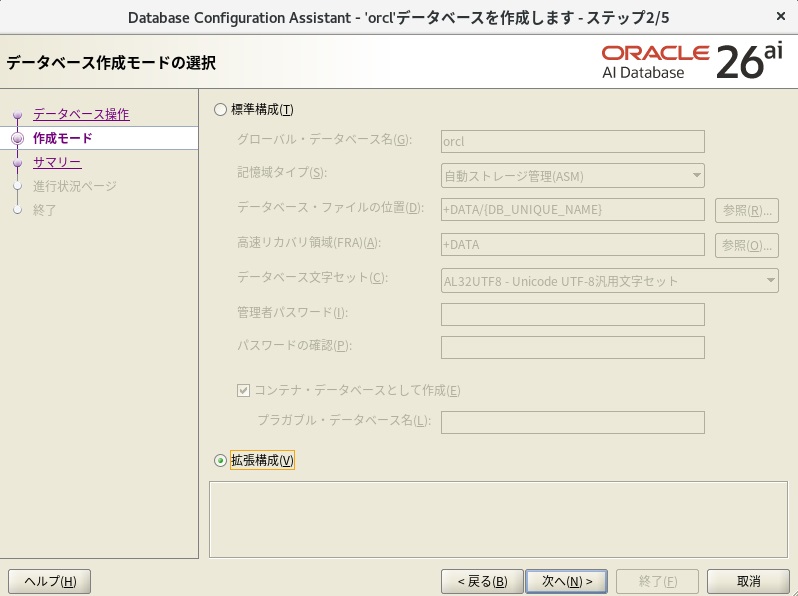Click the message area below 拡張構成
This screenshot has height=596, width=798.
(x=498, y=520)
